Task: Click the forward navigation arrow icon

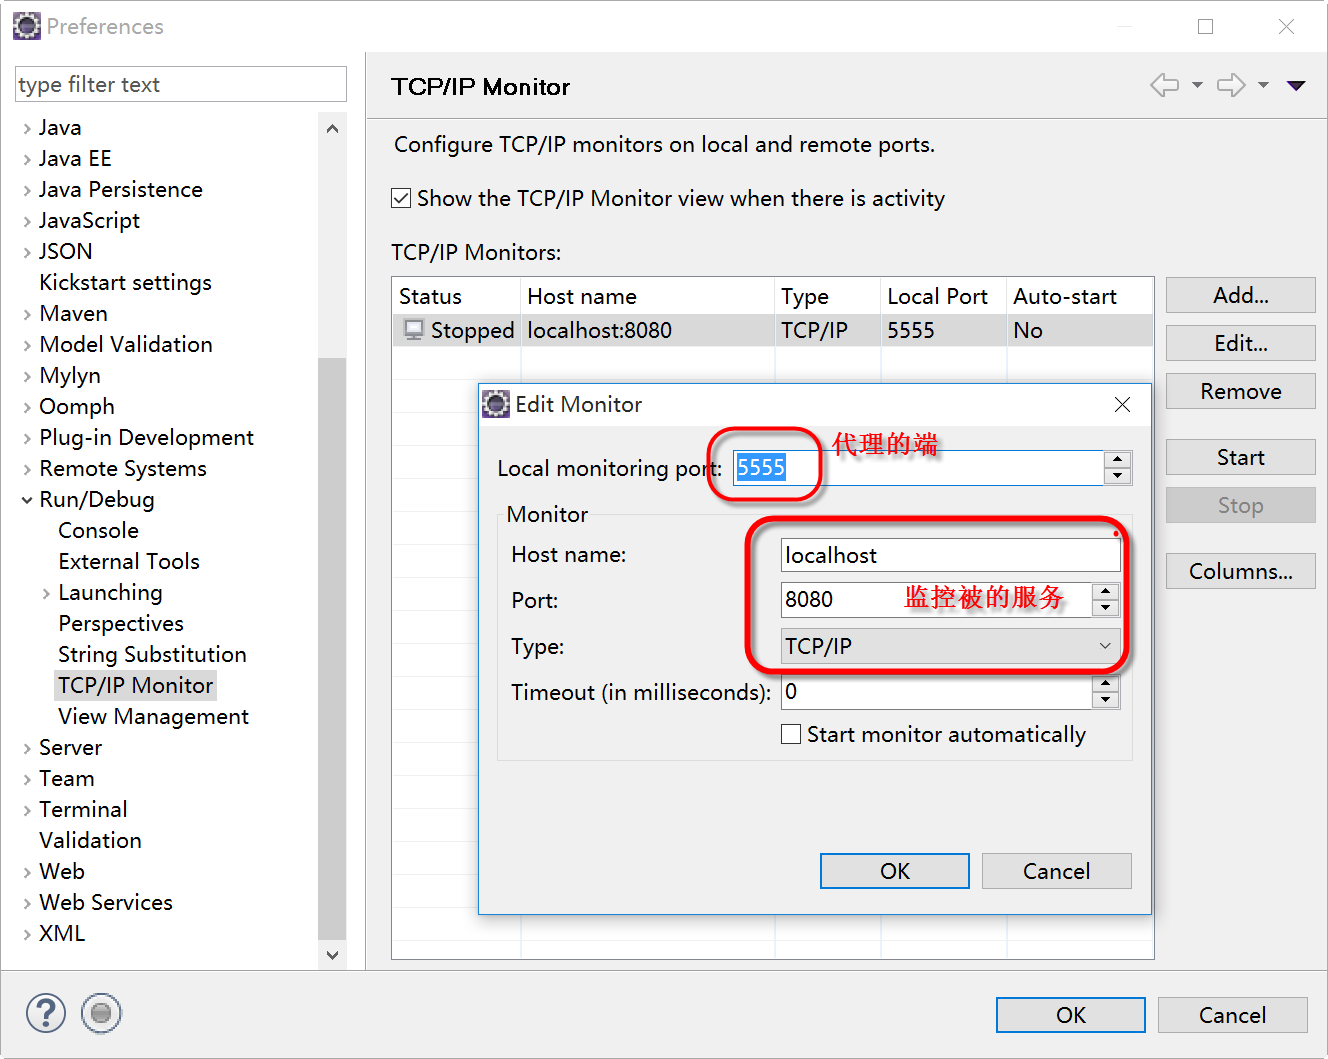Action: click(x=1231, y=85)
